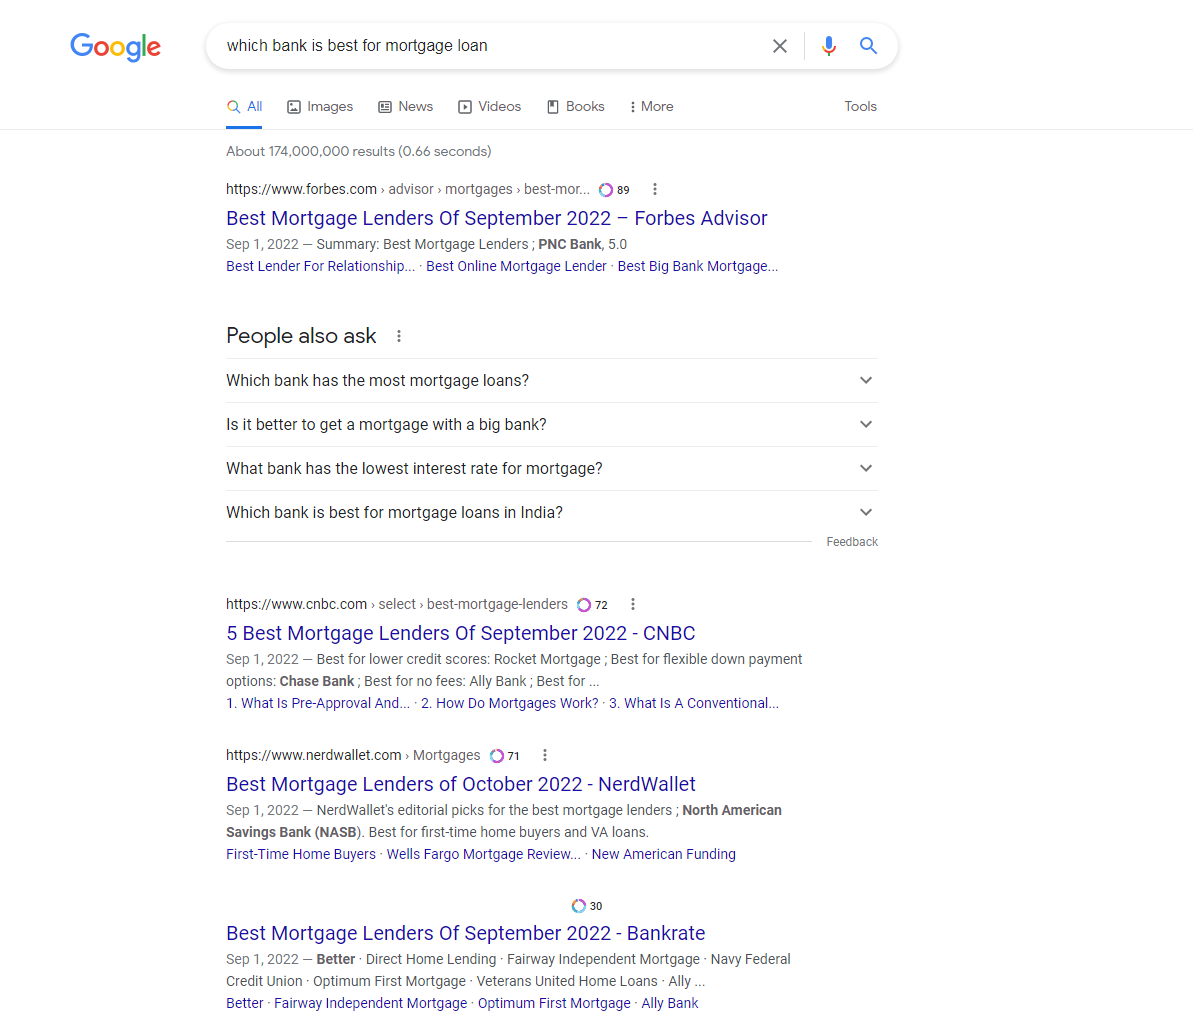
Task: Open Best Mortgage Lenders Bankrate link
Action: click(x=466, y=933)
